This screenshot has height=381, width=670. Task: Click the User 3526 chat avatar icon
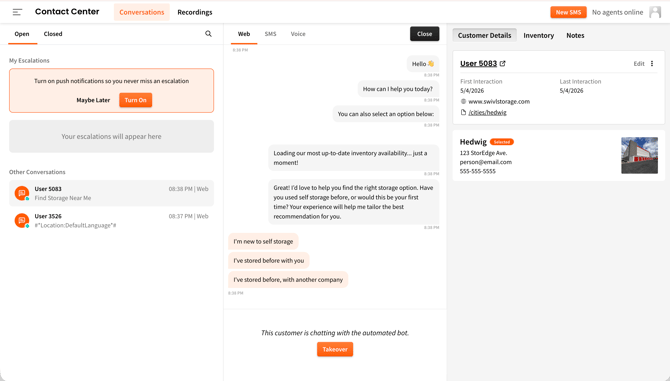22,220
